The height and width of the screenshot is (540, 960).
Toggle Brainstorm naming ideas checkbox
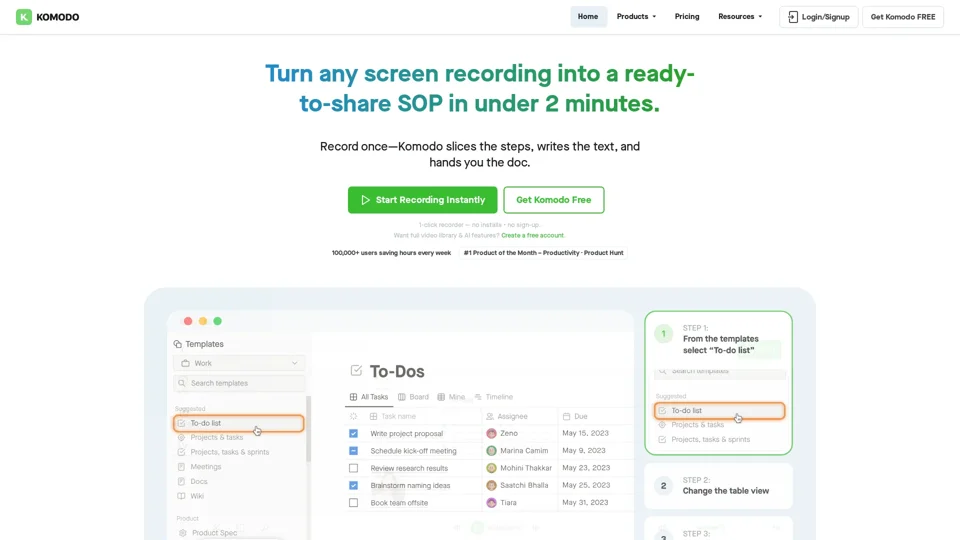tap(353, 486)
